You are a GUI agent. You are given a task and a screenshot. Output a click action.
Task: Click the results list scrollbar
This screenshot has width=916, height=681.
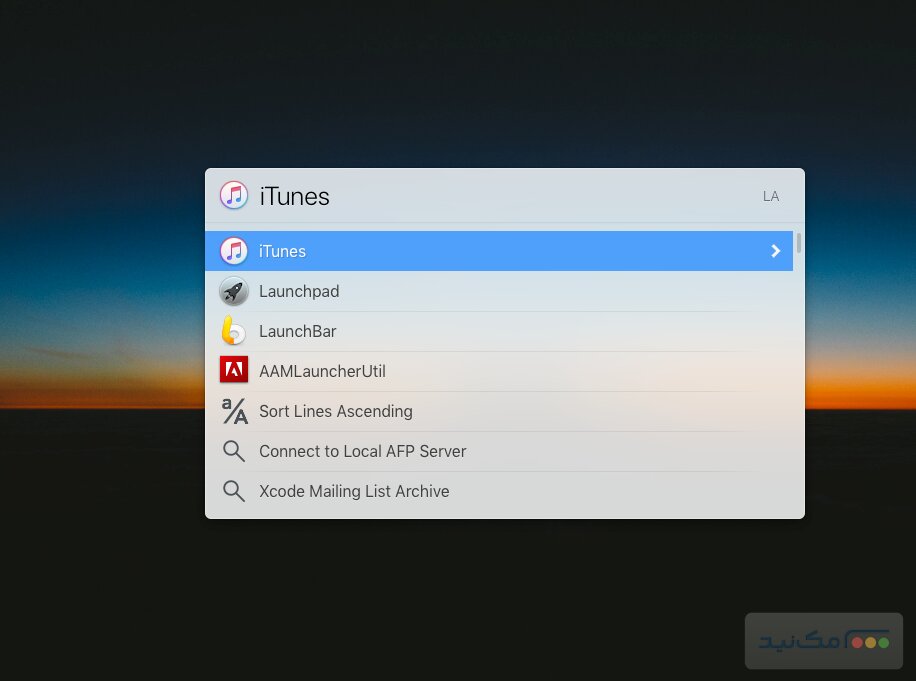click(x=798, y=243)
